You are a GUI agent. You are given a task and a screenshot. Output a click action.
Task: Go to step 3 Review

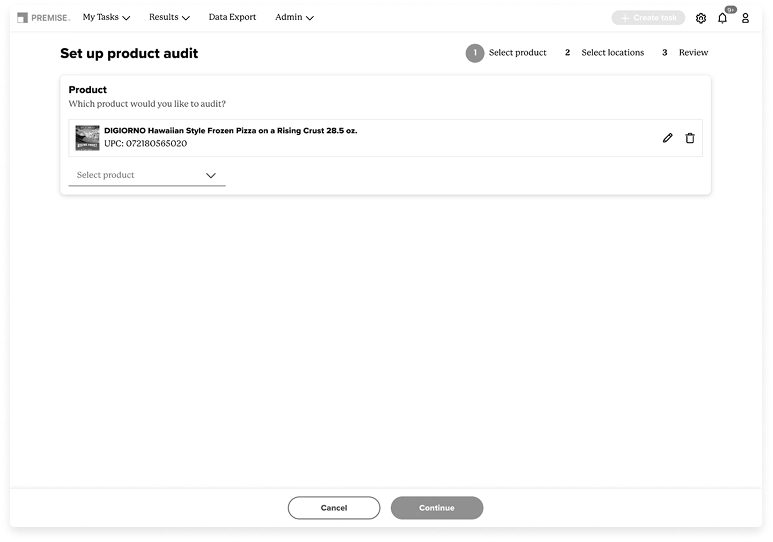(x=685, y=53)
